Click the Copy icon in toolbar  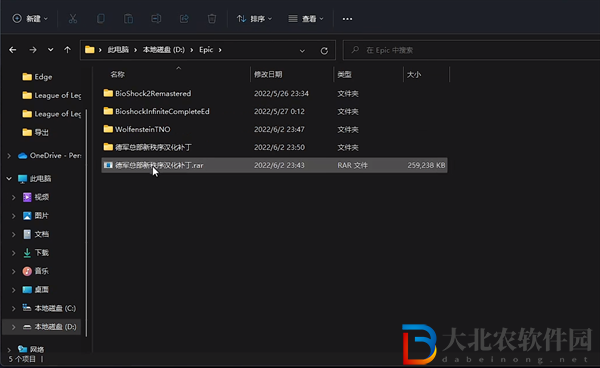(x=101, y=18)
